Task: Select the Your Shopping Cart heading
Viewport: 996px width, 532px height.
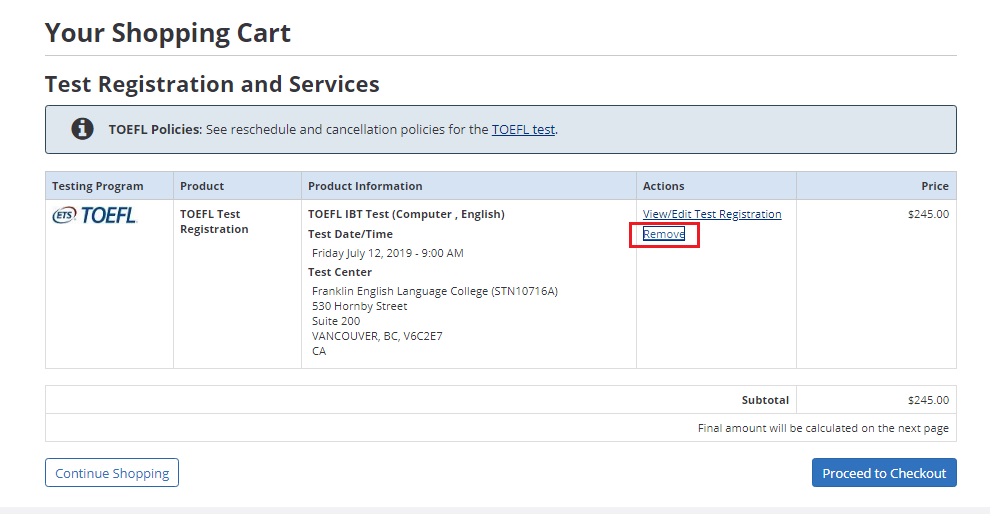Action: coord(168,33)
